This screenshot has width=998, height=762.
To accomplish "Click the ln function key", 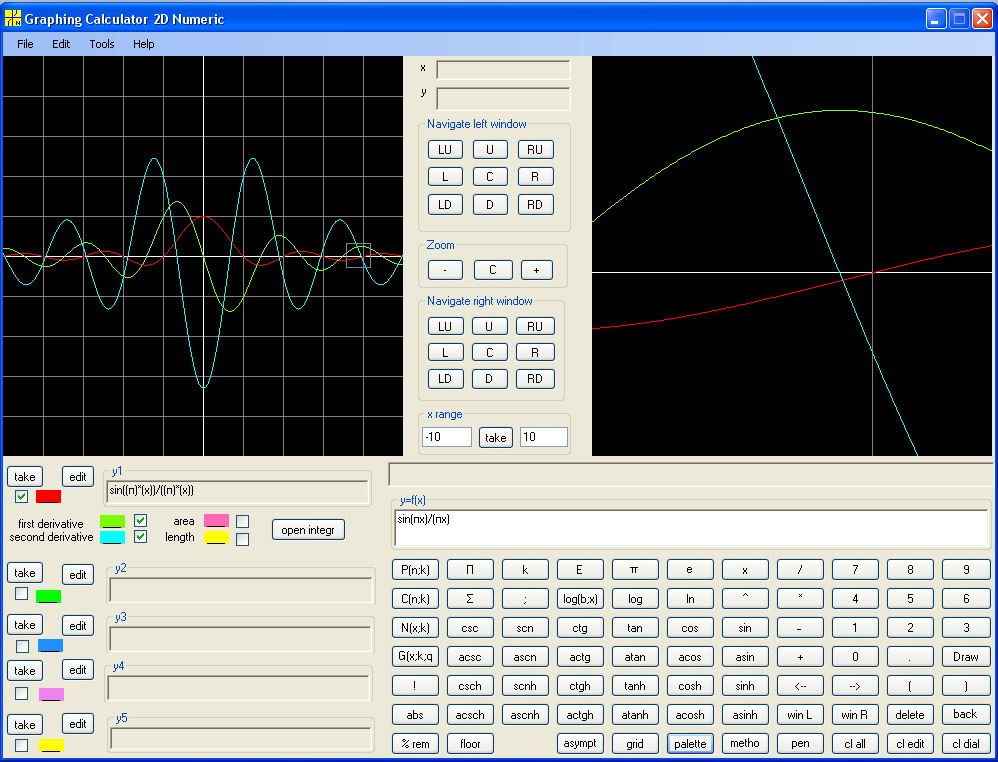I will pyautogui.click(x=690, y=599).
